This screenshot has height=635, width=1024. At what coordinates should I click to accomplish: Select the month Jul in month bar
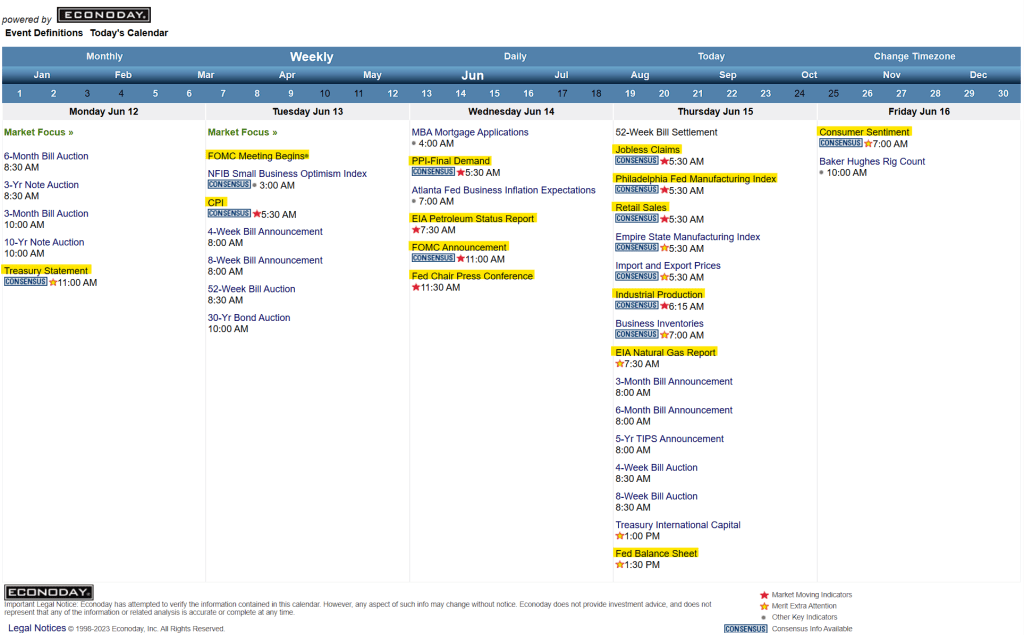[x=561, y=75]
